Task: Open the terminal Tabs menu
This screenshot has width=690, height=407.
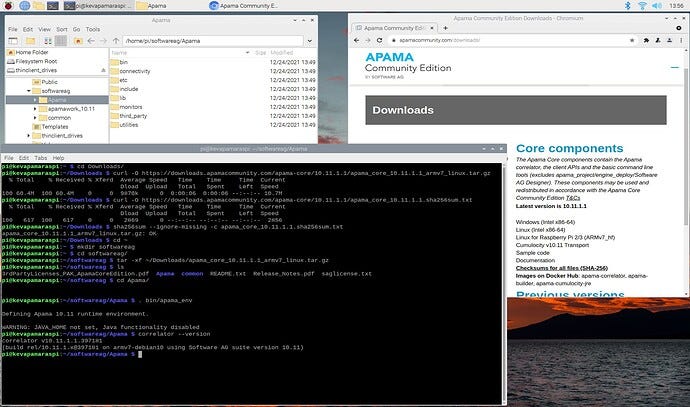Action: [x=40, y=158]
